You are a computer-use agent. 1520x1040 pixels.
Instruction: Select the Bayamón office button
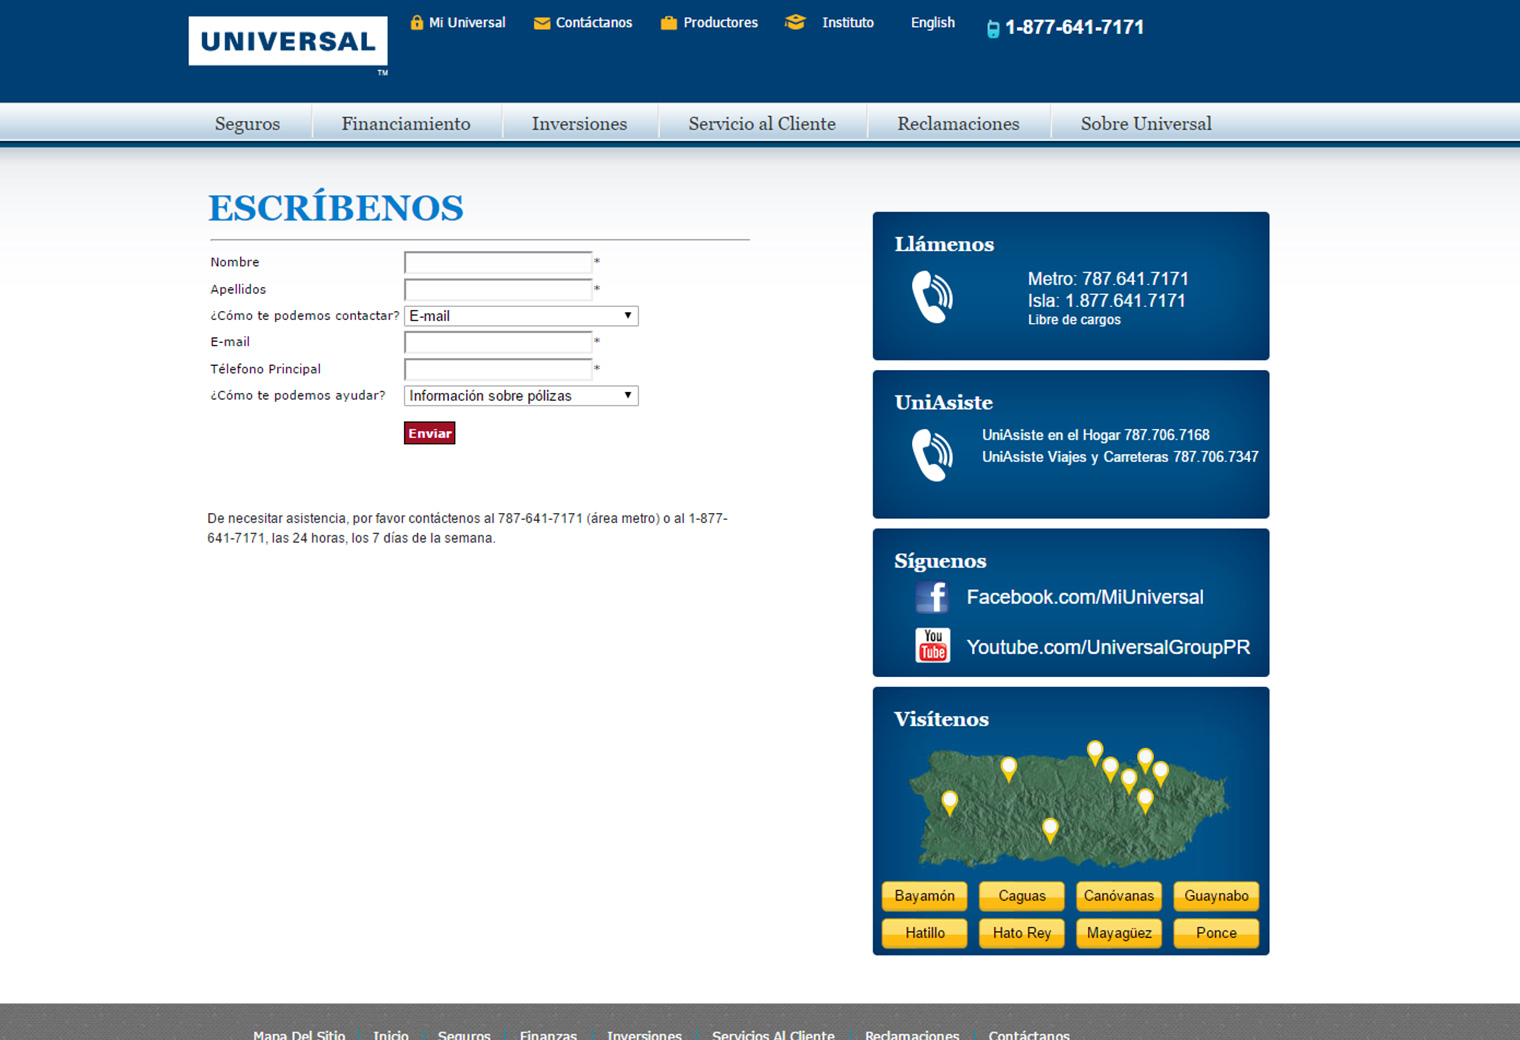point(924,896)
